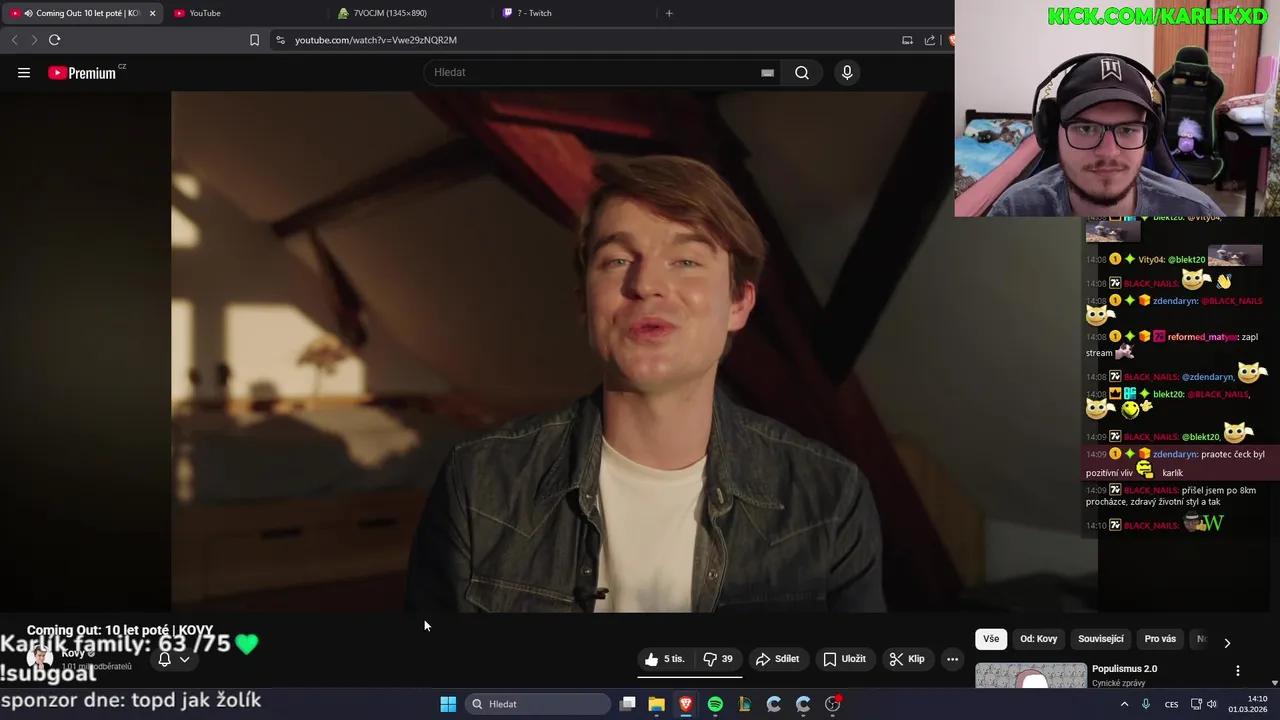Open the three-dot more actions under video
The image size is (1280, 720).
point(952,659)
